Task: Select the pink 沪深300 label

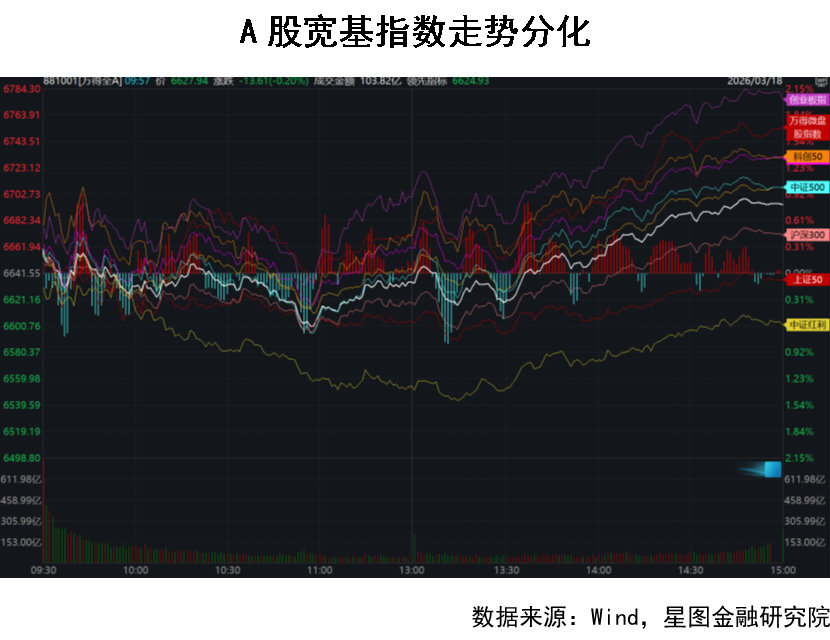Action: click(x=807, y=235)
